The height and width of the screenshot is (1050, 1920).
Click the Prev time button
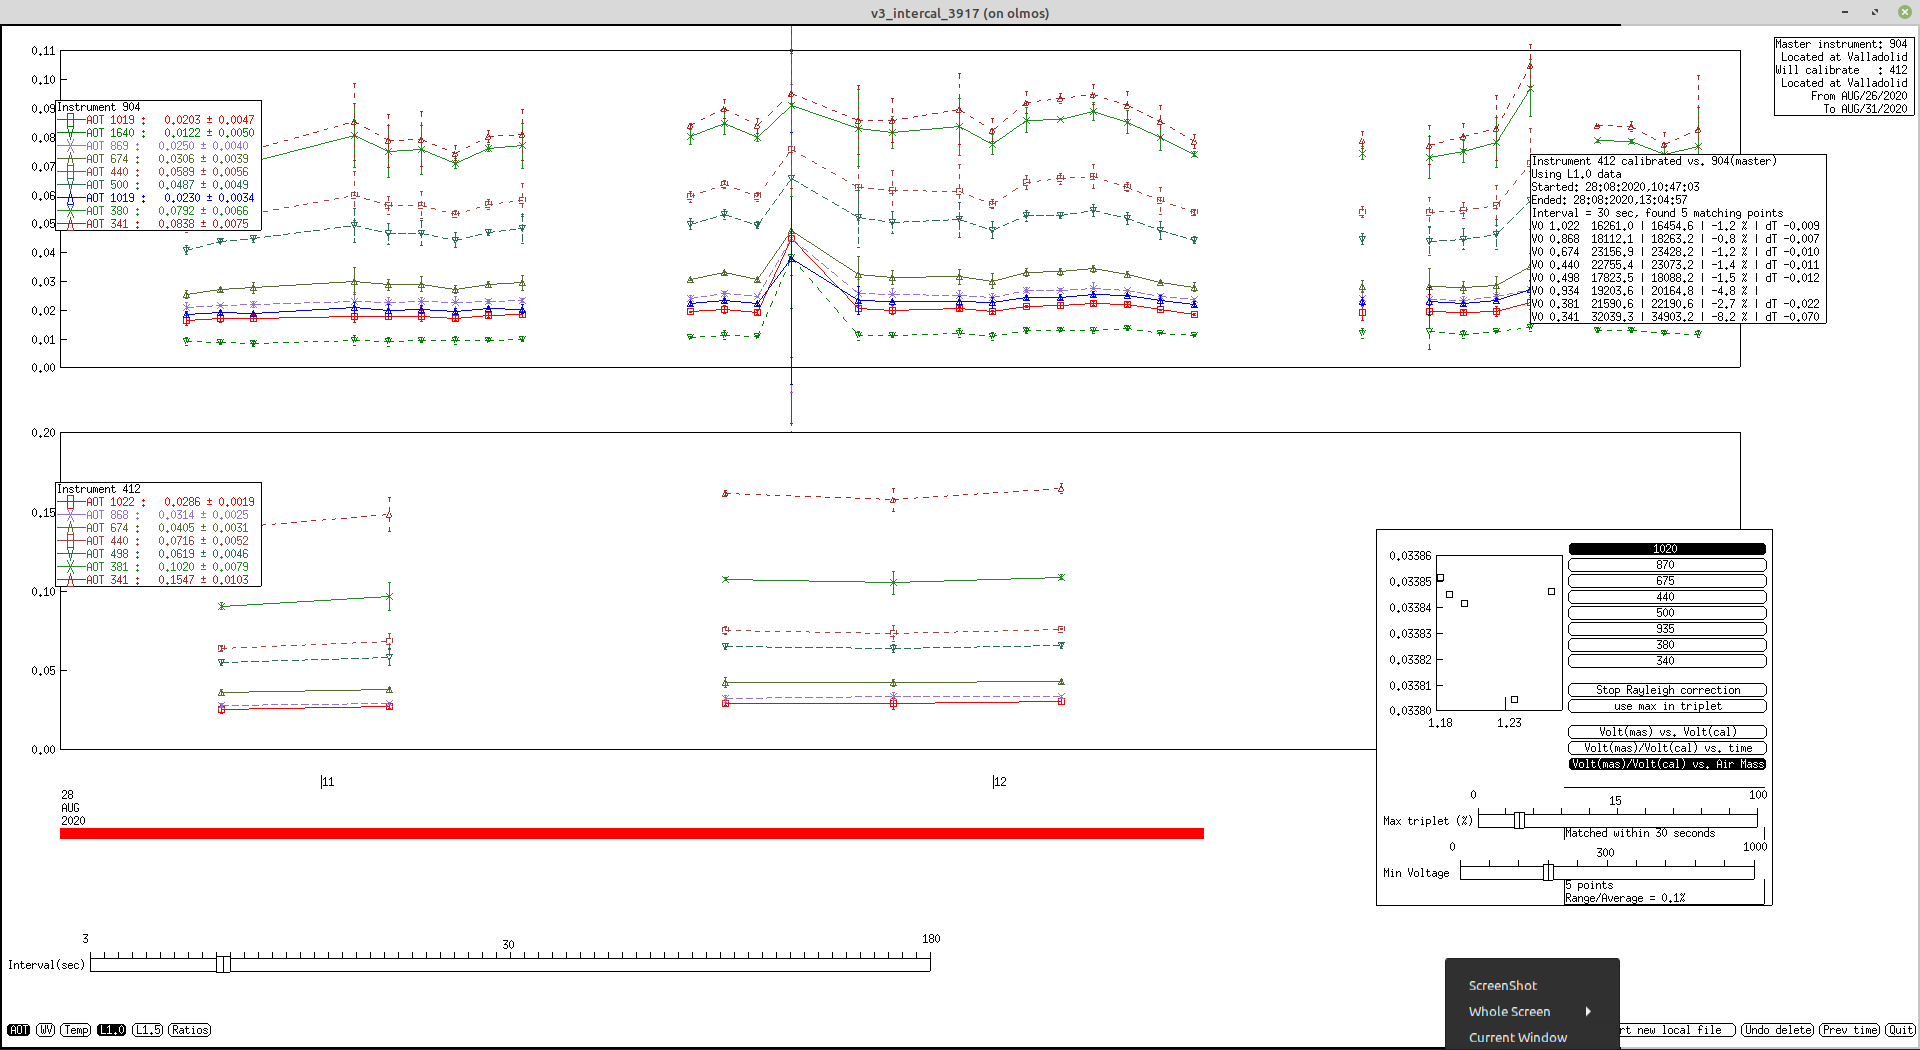coord(1849,1030)
